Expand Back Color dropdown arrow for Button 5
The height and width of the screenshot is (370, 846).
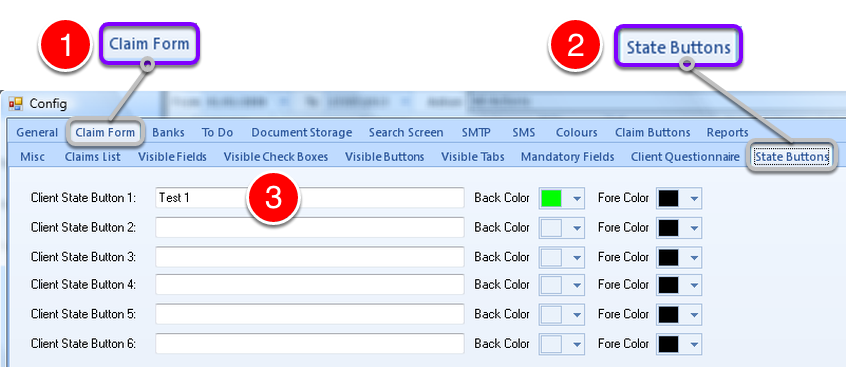(x=577, y=315)
